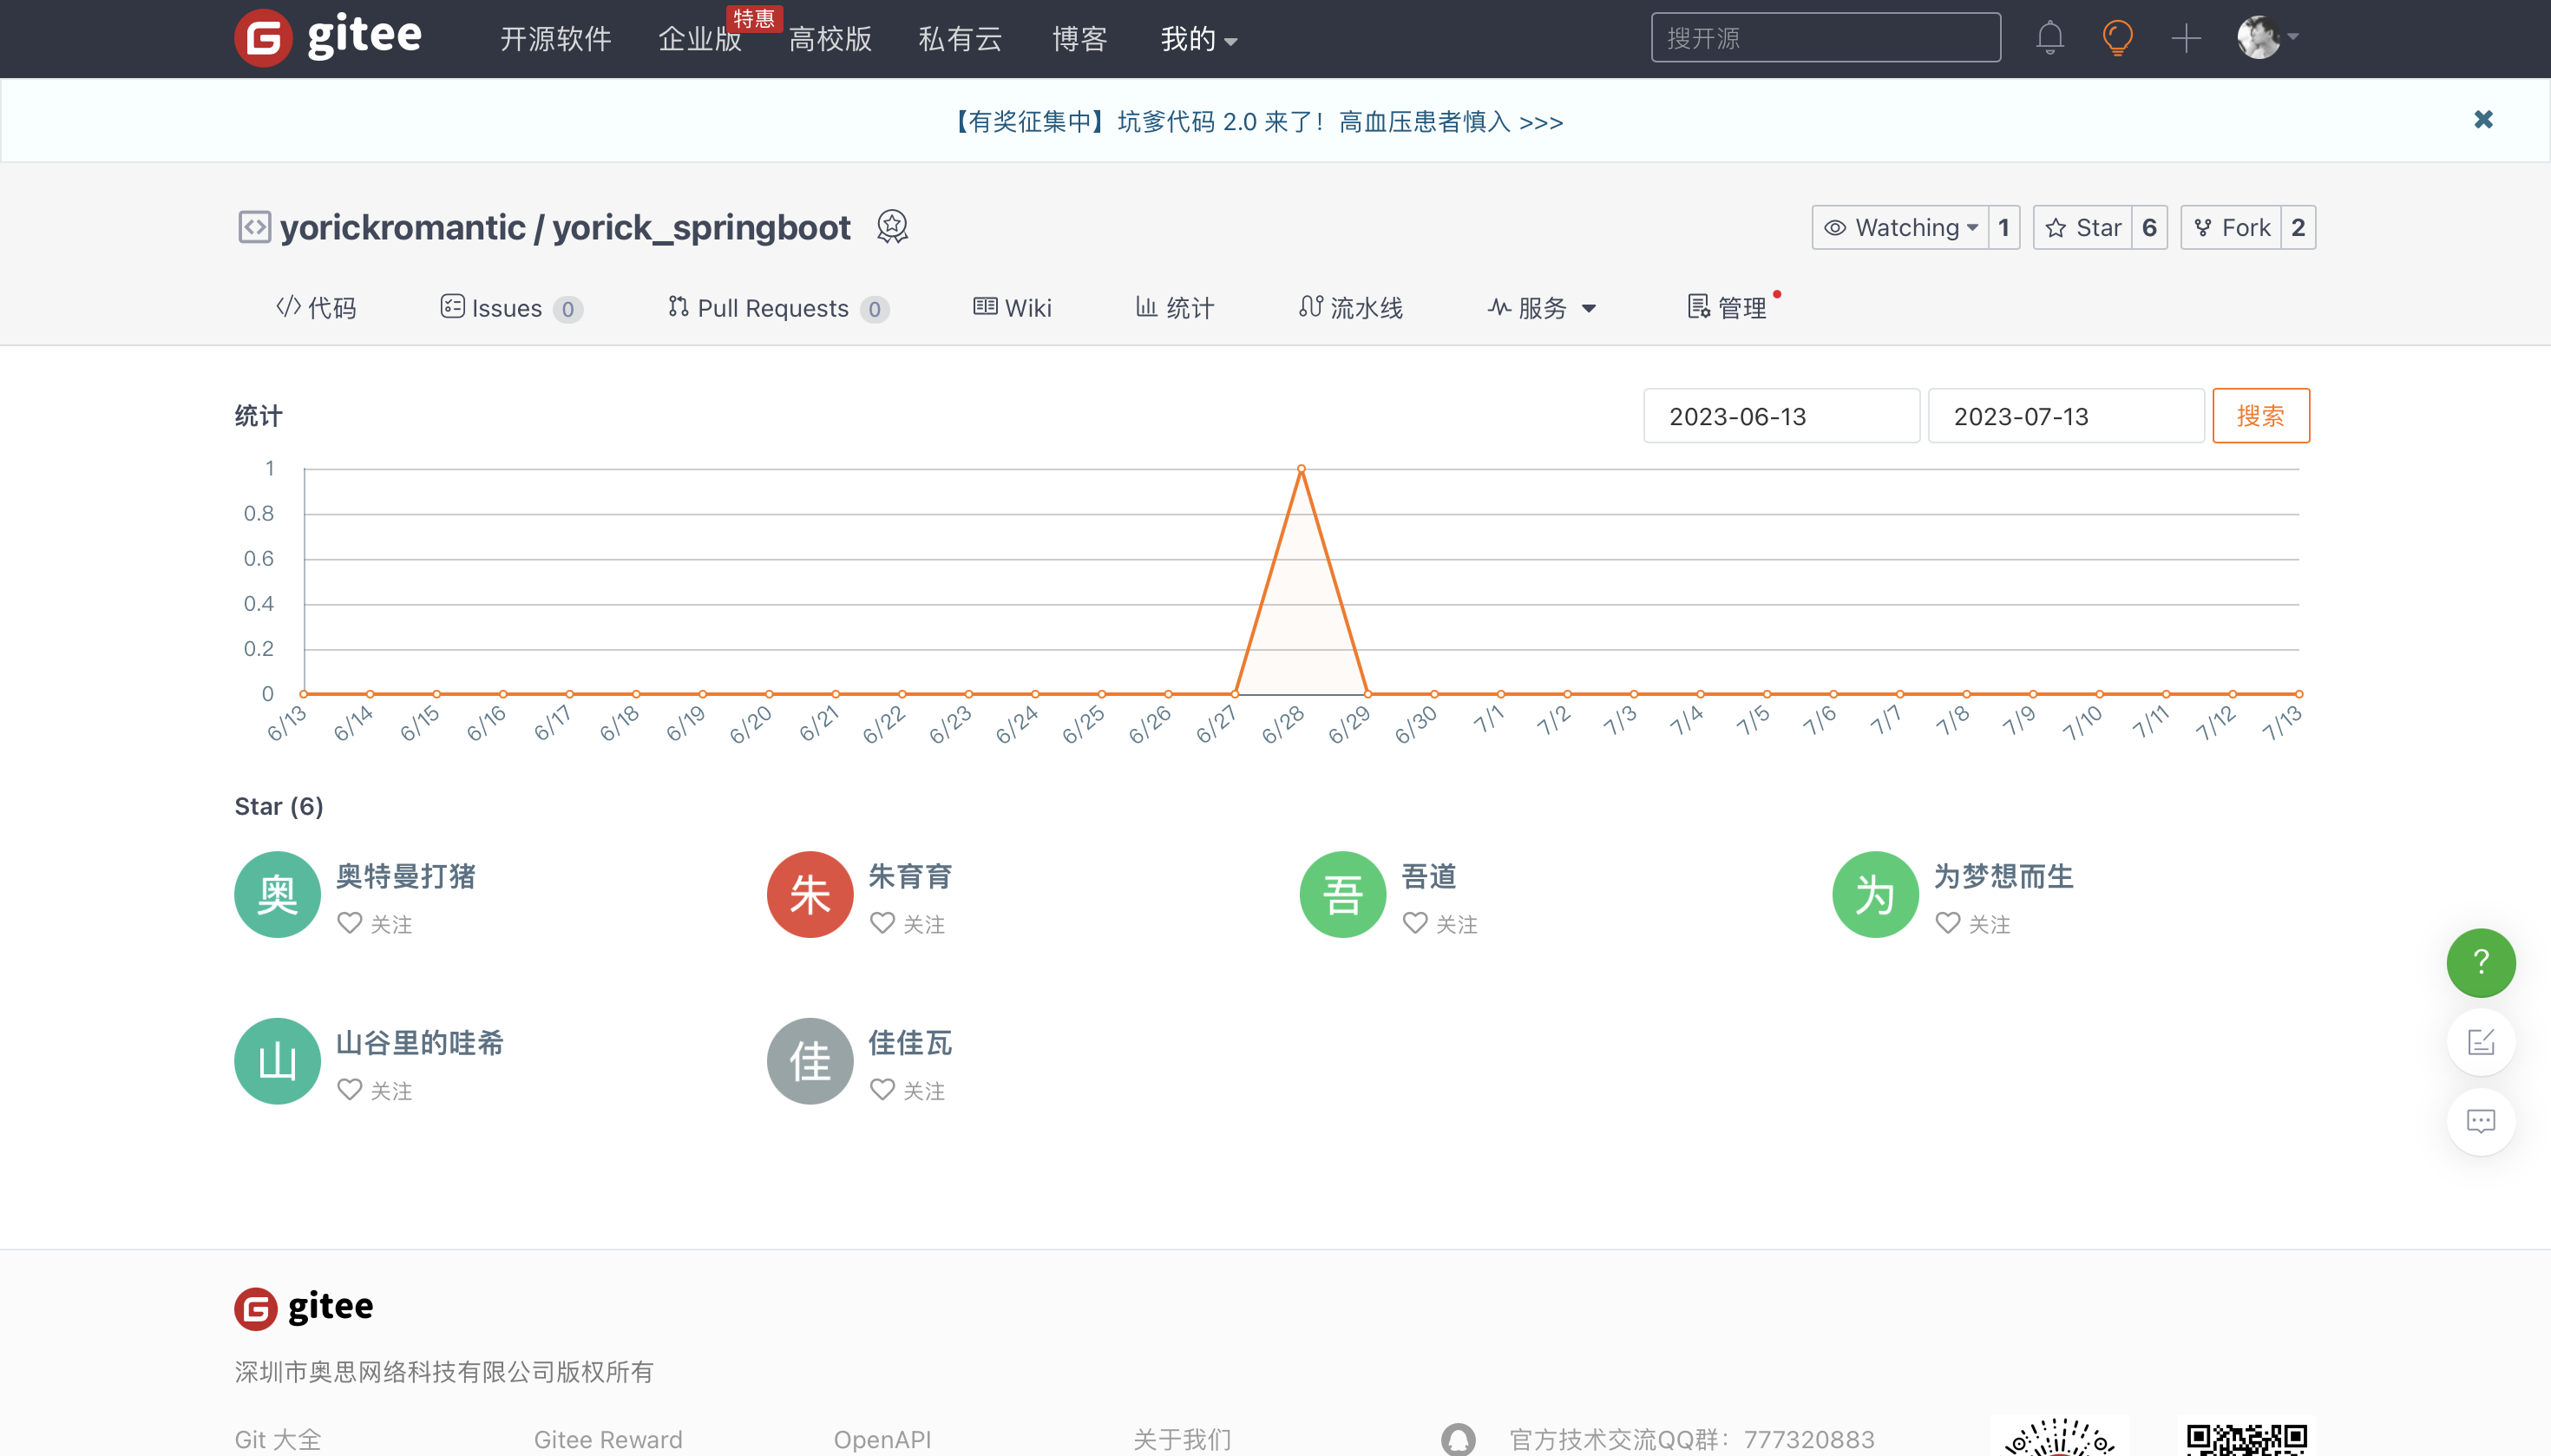Click the repository badge icon
Screen dimensions: 2551x1456
pos(892,227)
